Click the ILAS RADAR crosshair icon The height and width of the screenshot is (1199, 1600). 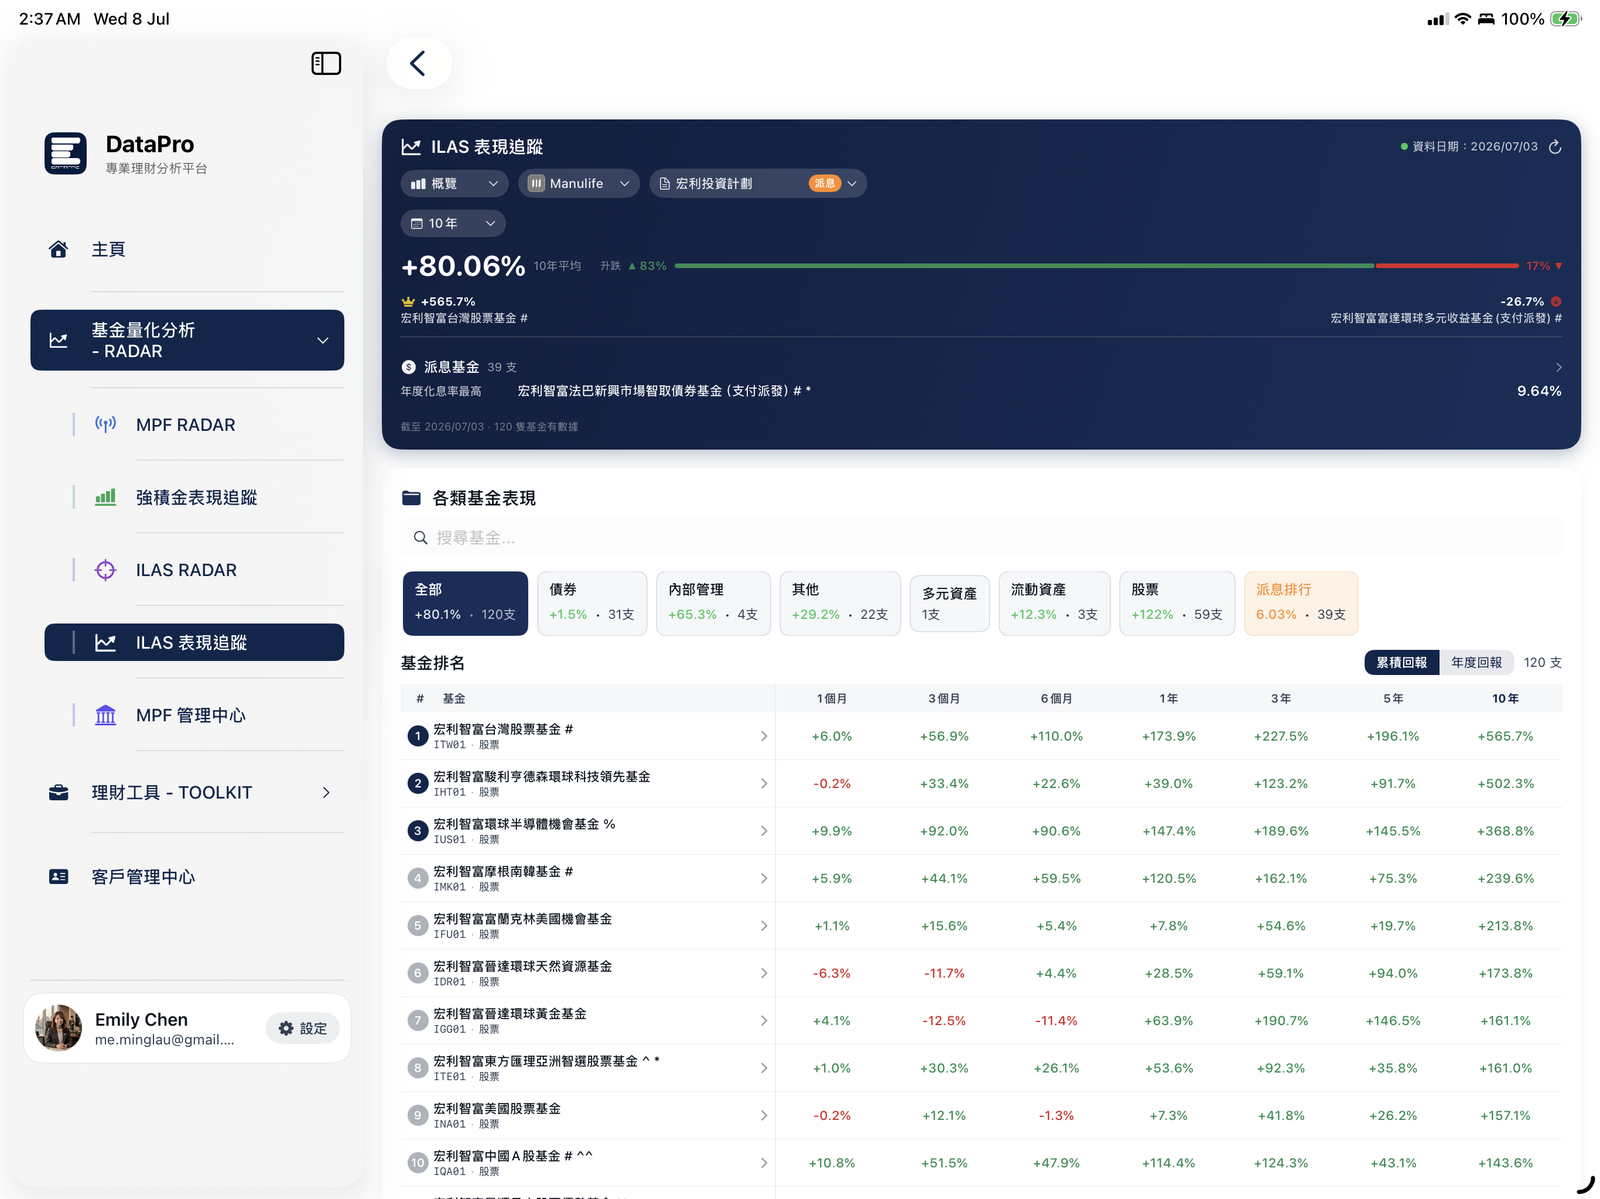pyautogui.click(x=105, y=570)
